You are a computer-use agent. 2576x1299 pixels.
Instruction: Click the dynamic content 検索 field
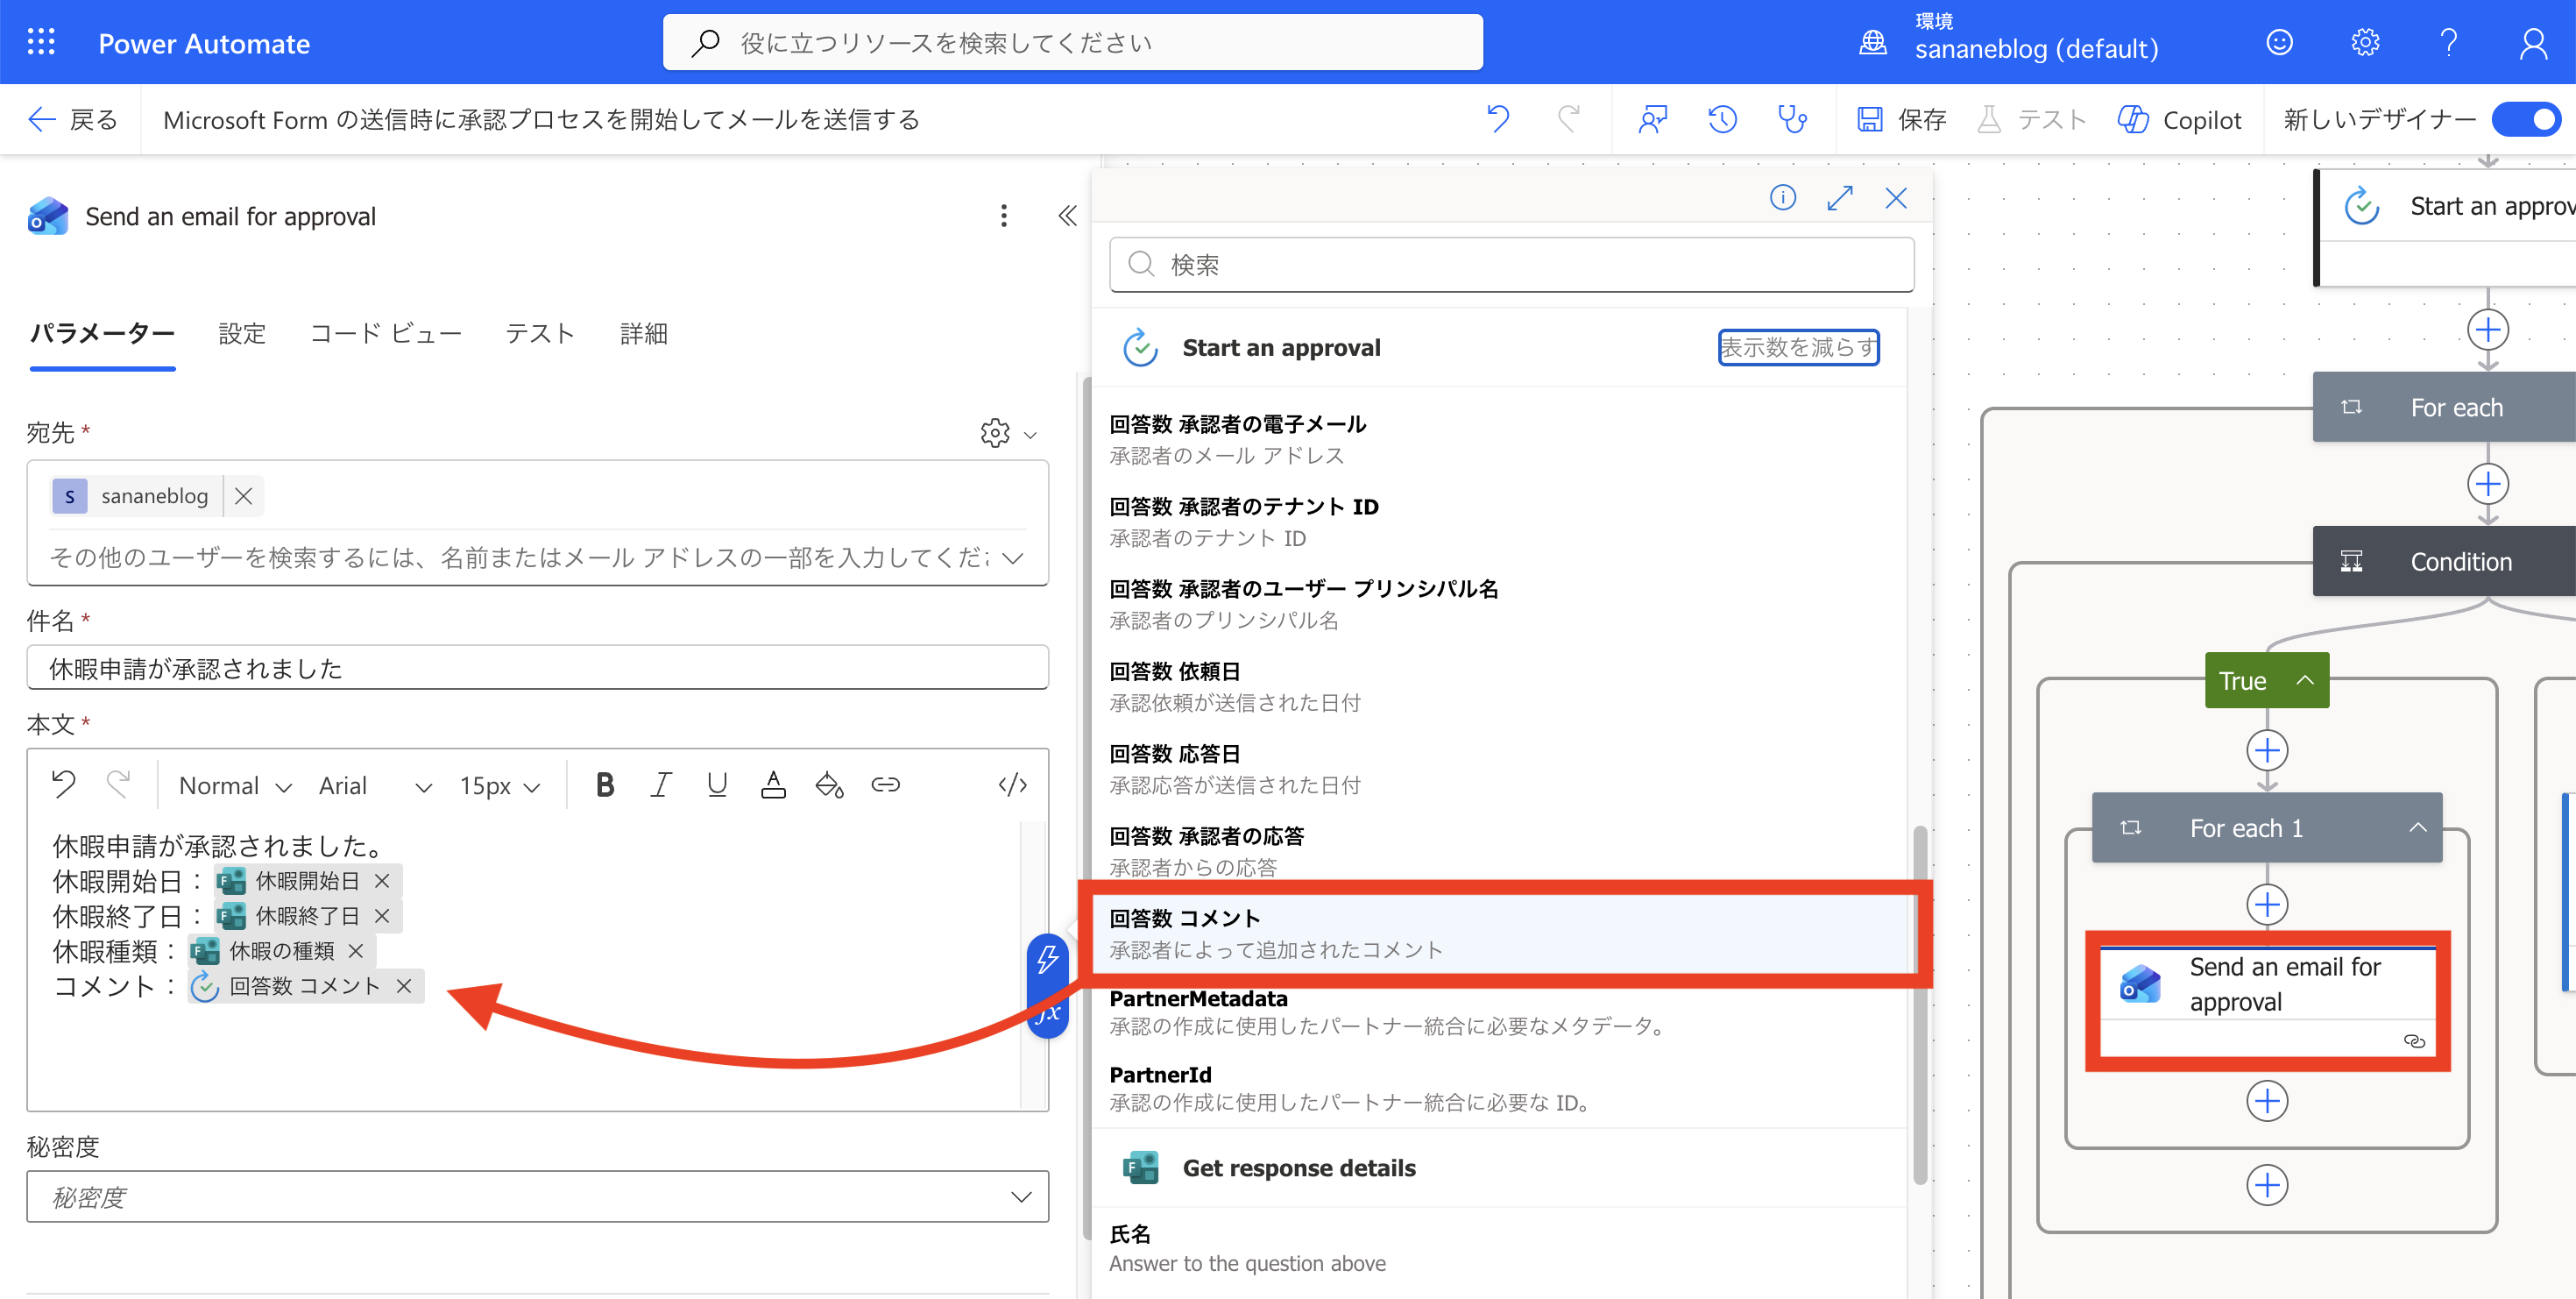pyautogui.click(x=1511, y=264)
